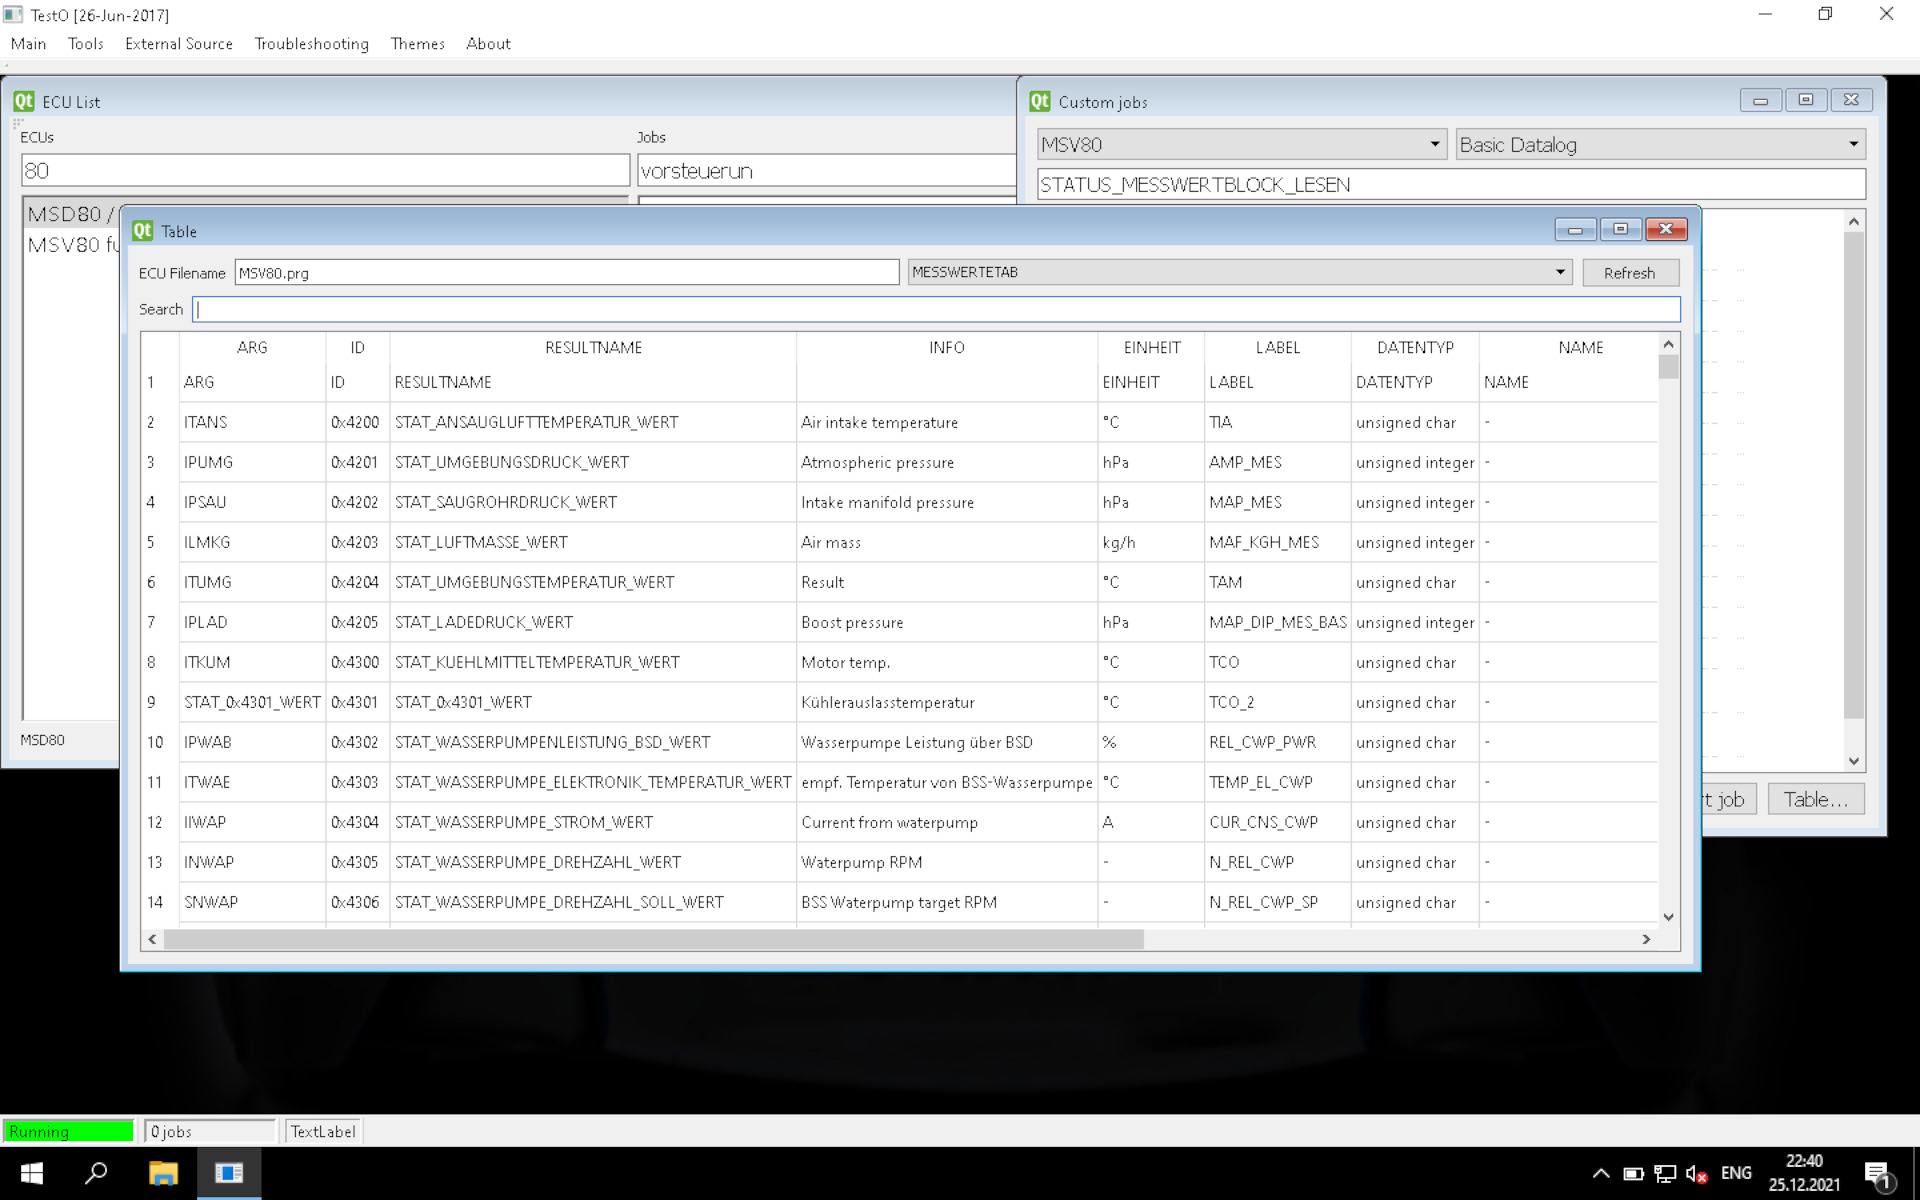Click the muted volume tray icon
This screenshot has height=1200, width=1920.
(1696, 1173)
